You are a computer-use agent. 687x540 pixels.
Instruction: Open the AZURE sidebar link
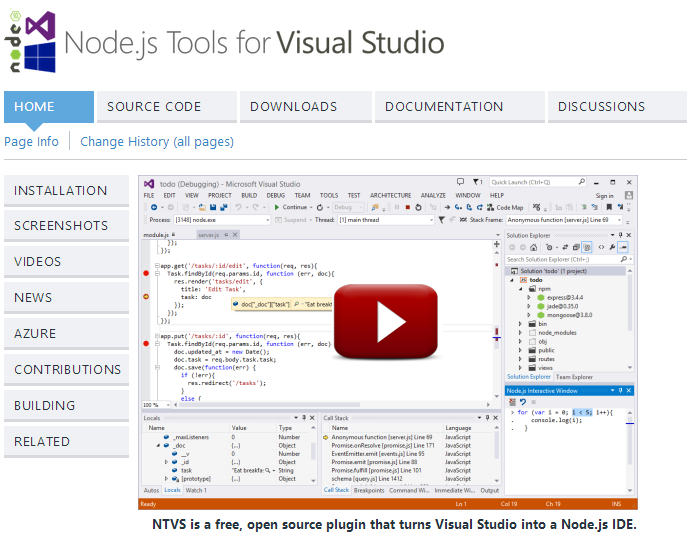click(x=67, y=334)
